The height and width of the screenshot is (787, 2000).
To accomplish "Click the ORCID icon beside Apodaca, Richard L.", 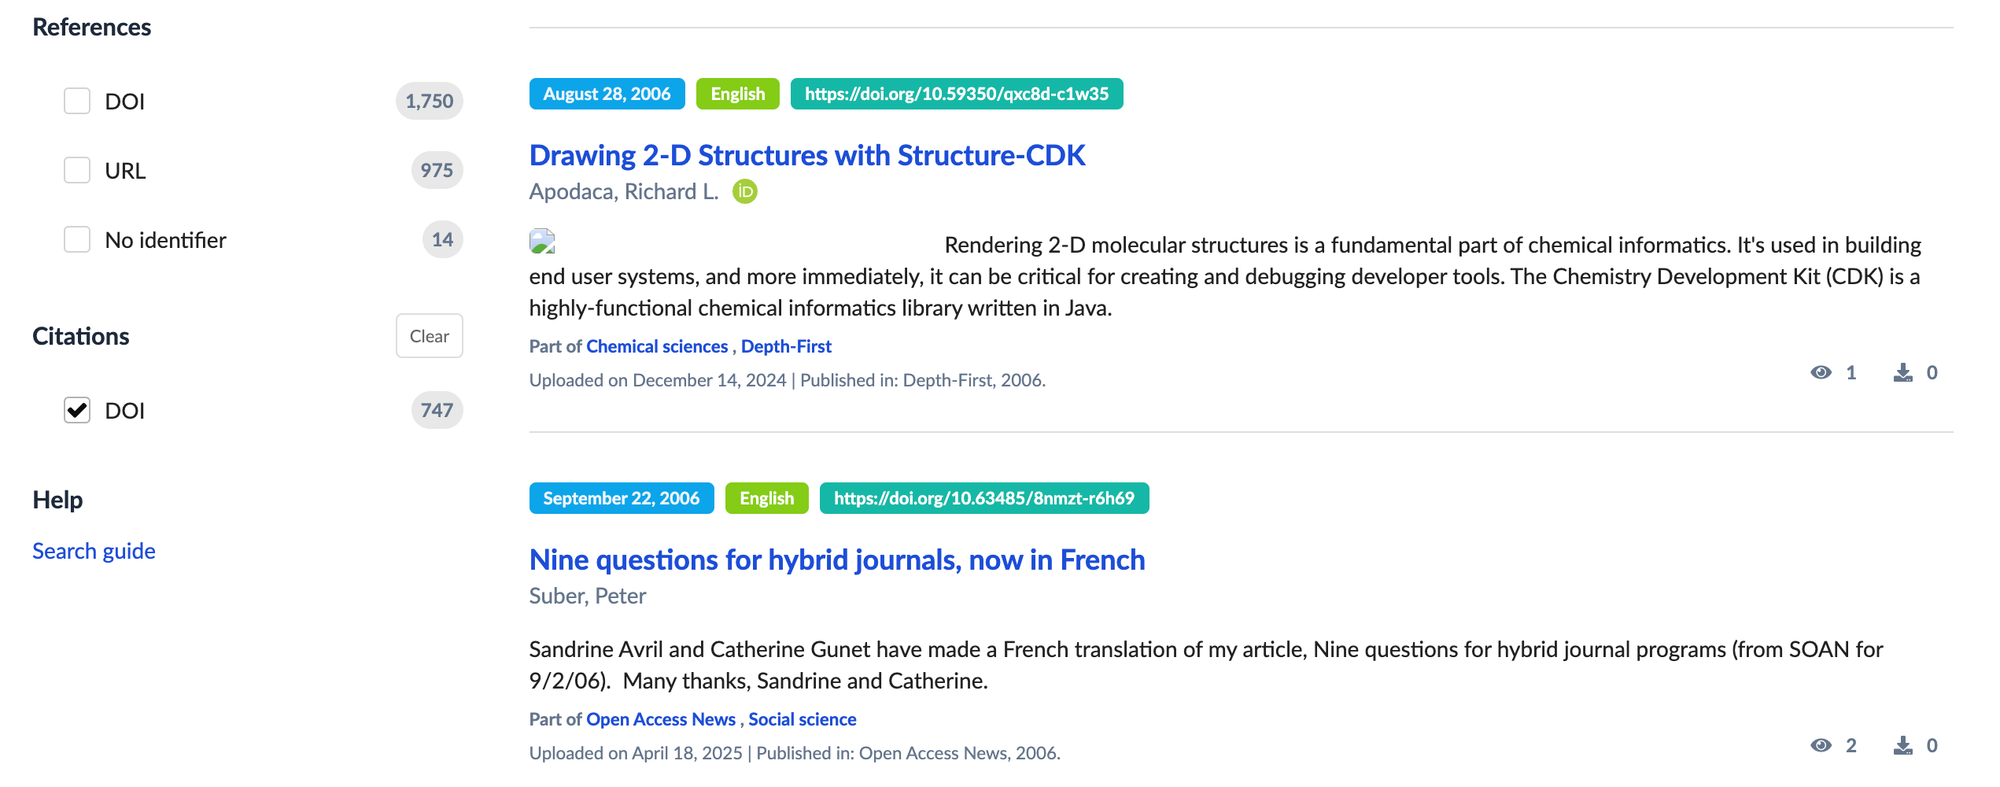I will (x=745, y=191).
